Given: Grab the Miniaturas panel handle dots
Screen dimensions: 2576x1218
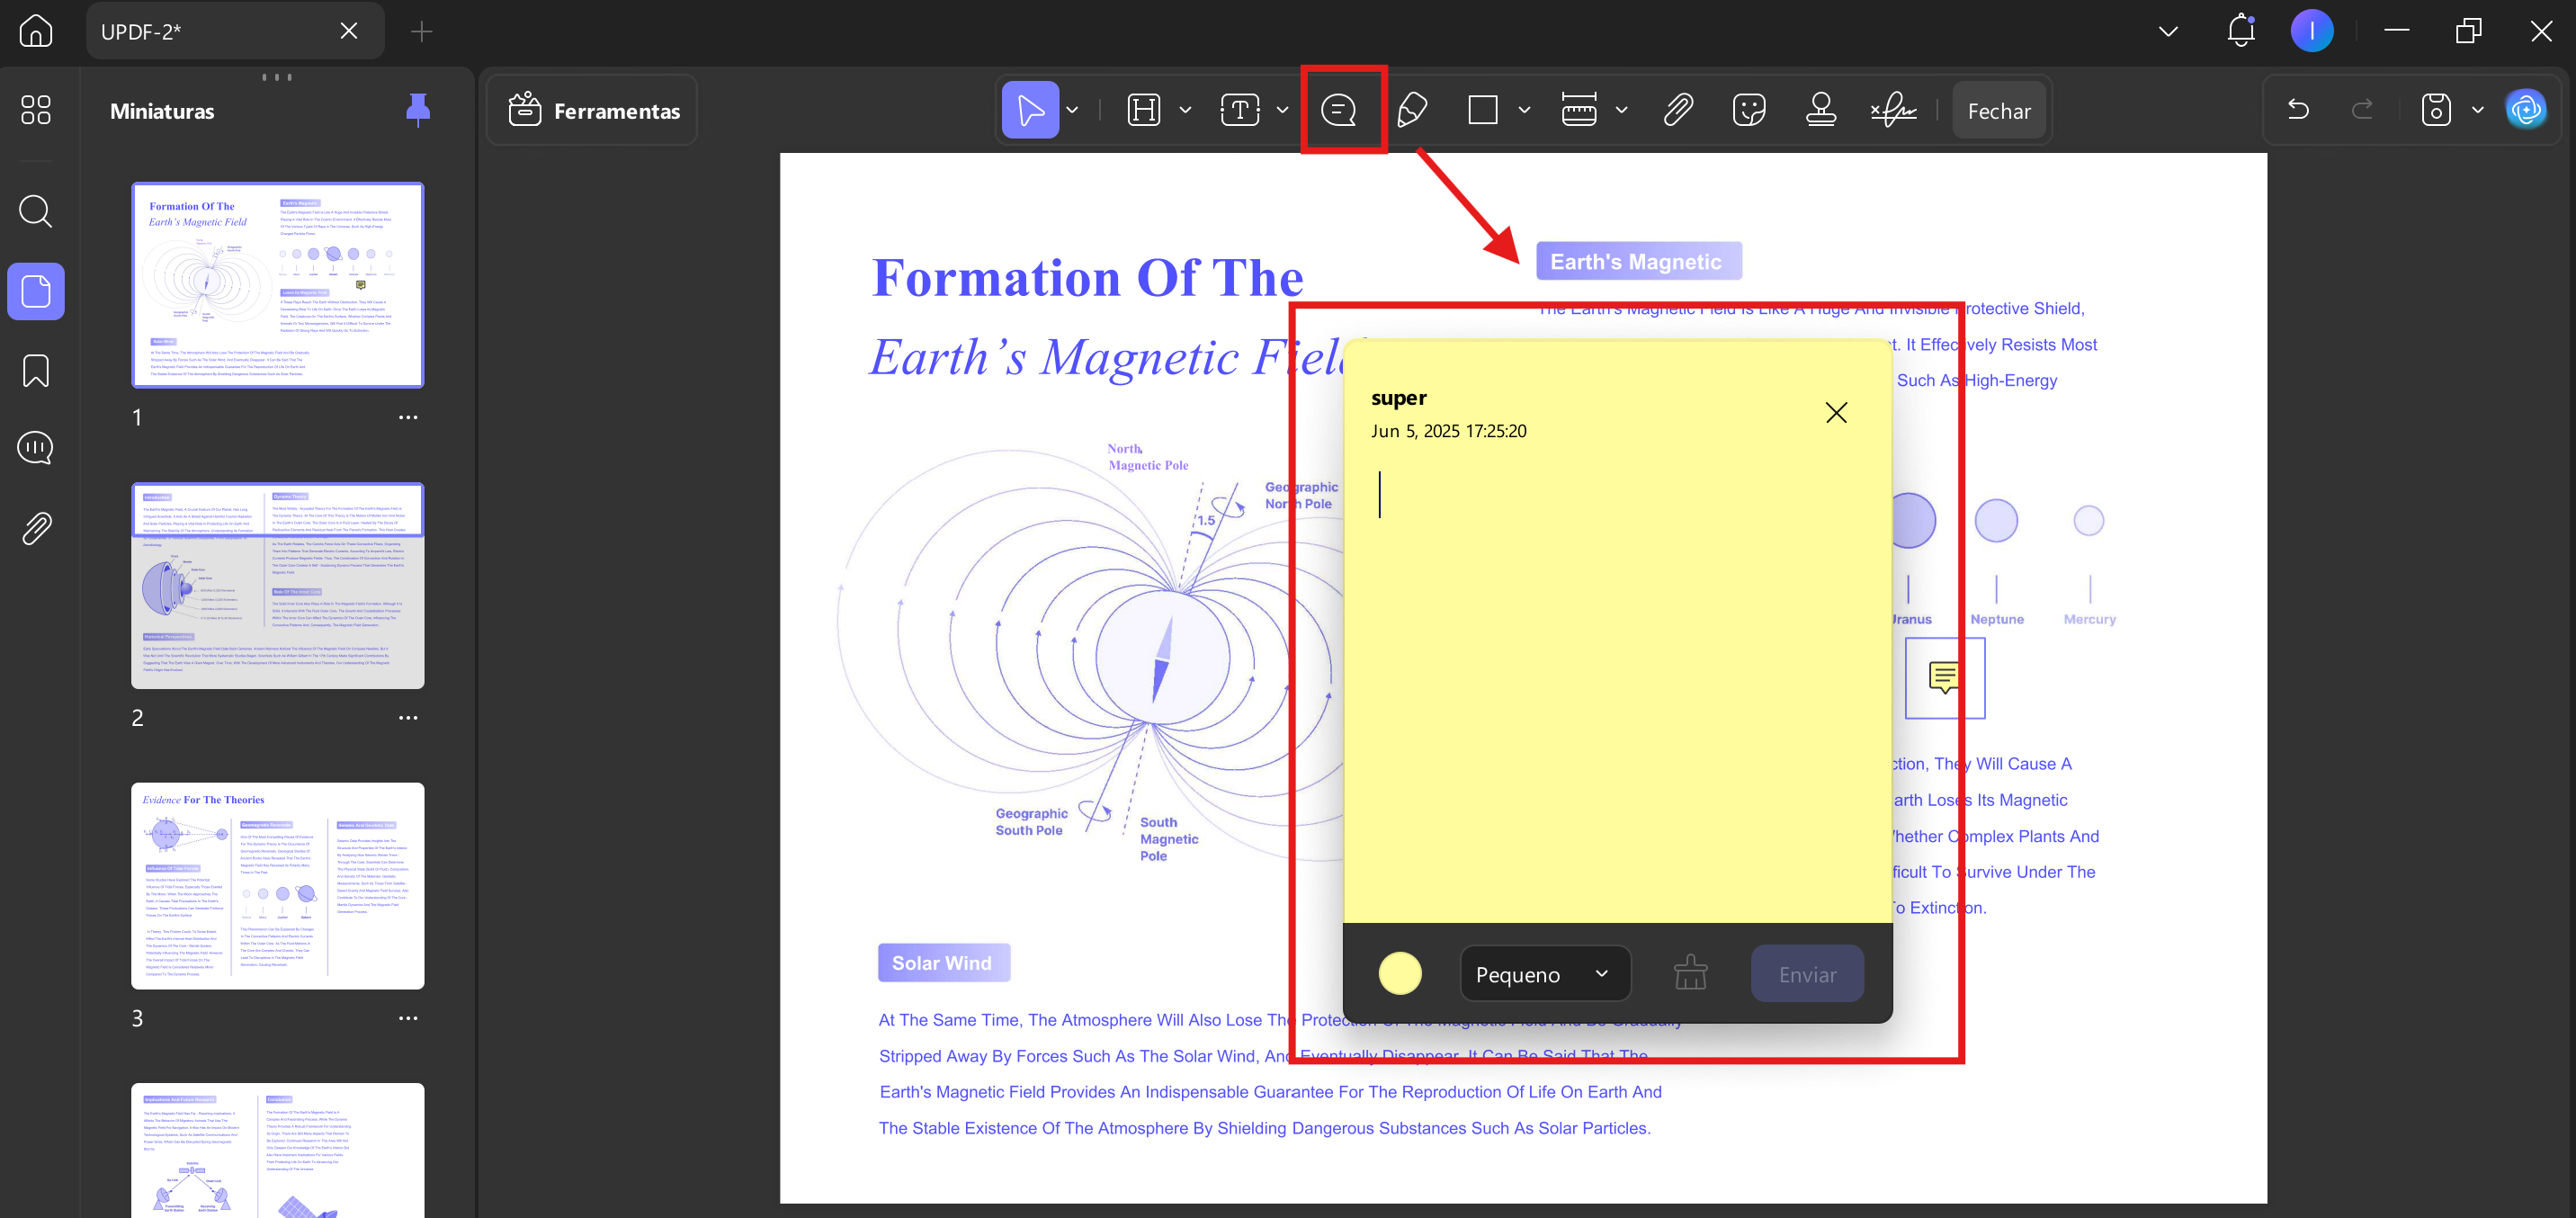Looking at the screenshot, I should coord(277,77).
